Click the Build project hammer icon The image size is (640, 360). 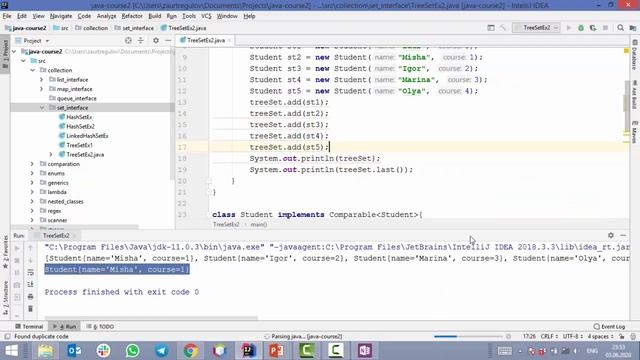click(503, 28)
